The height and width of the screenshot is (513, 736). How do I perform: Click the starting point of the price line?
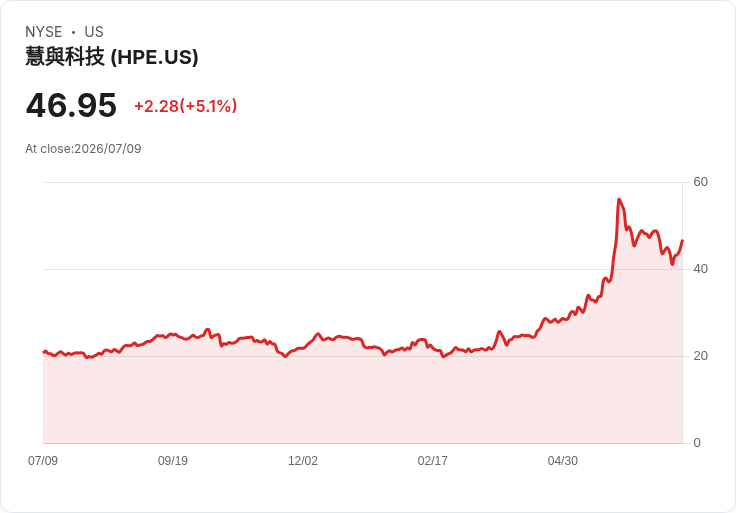click(x=44, y=352)
